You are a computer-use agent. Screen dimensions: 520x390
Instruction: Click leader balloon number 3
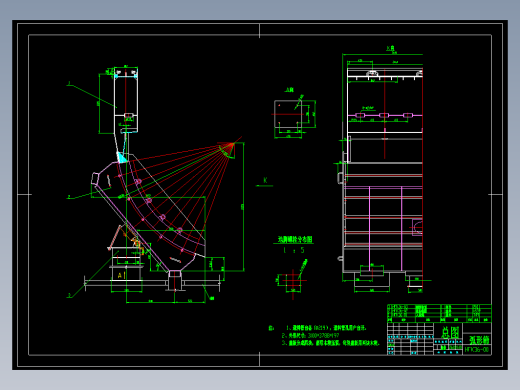point(69,295)
